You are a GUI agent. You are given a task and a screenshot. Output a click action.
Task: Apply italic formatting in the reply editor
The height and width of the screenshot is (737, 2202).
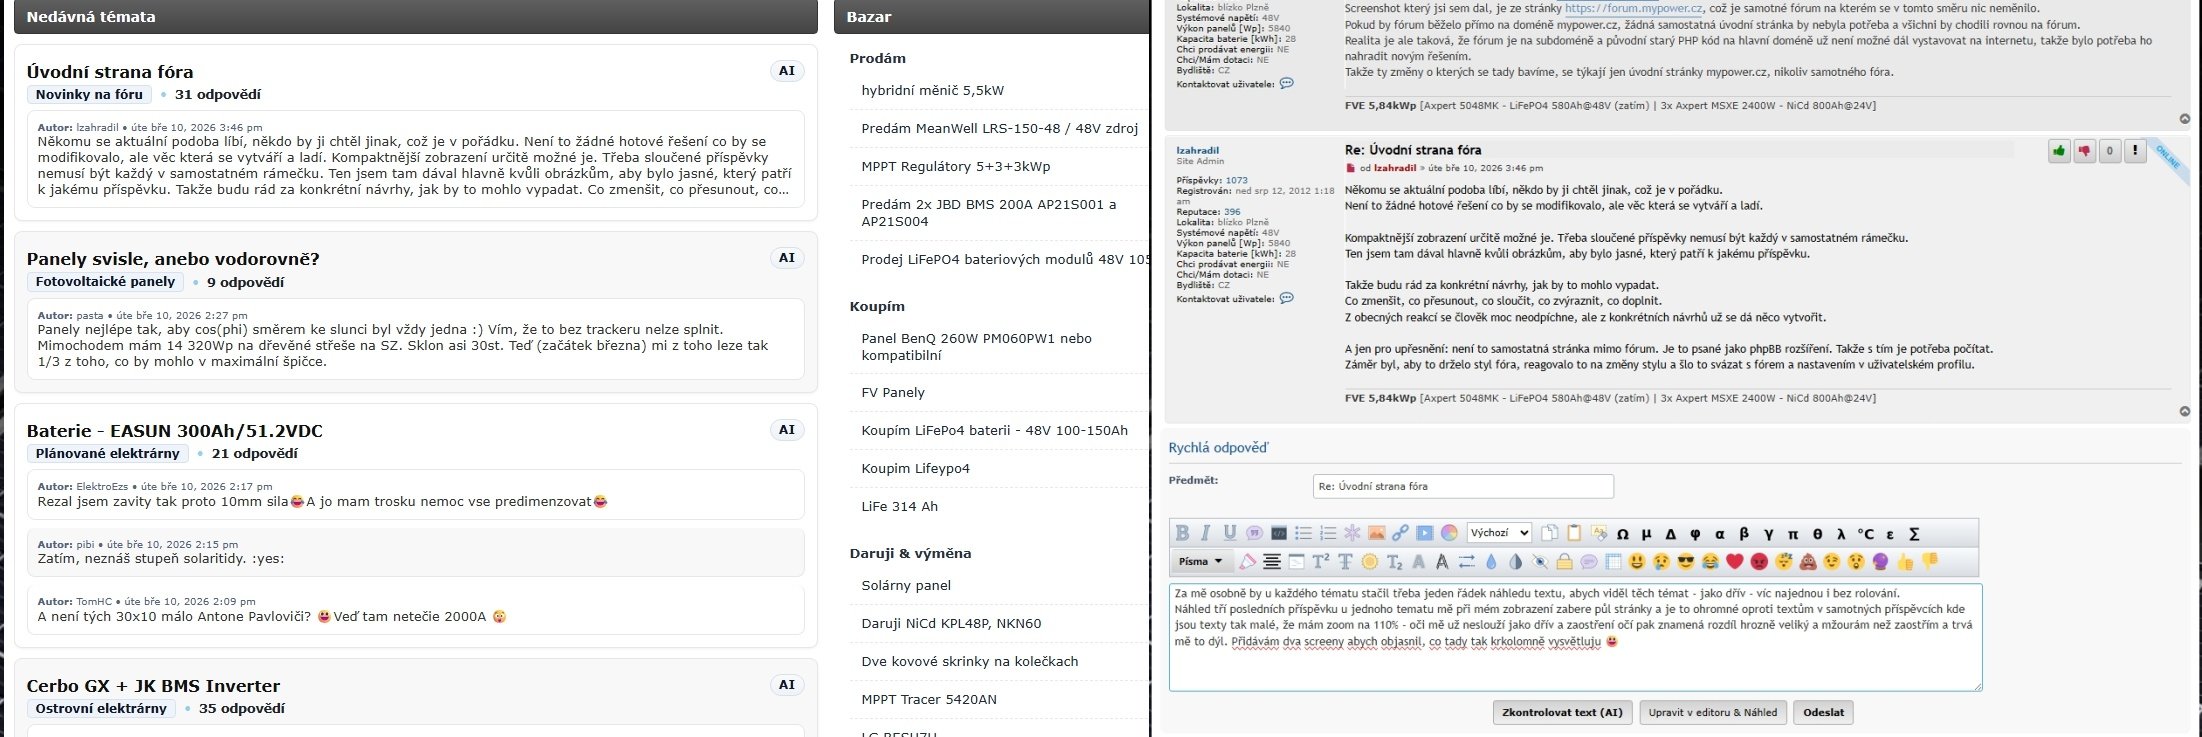tap(1205, 533)
